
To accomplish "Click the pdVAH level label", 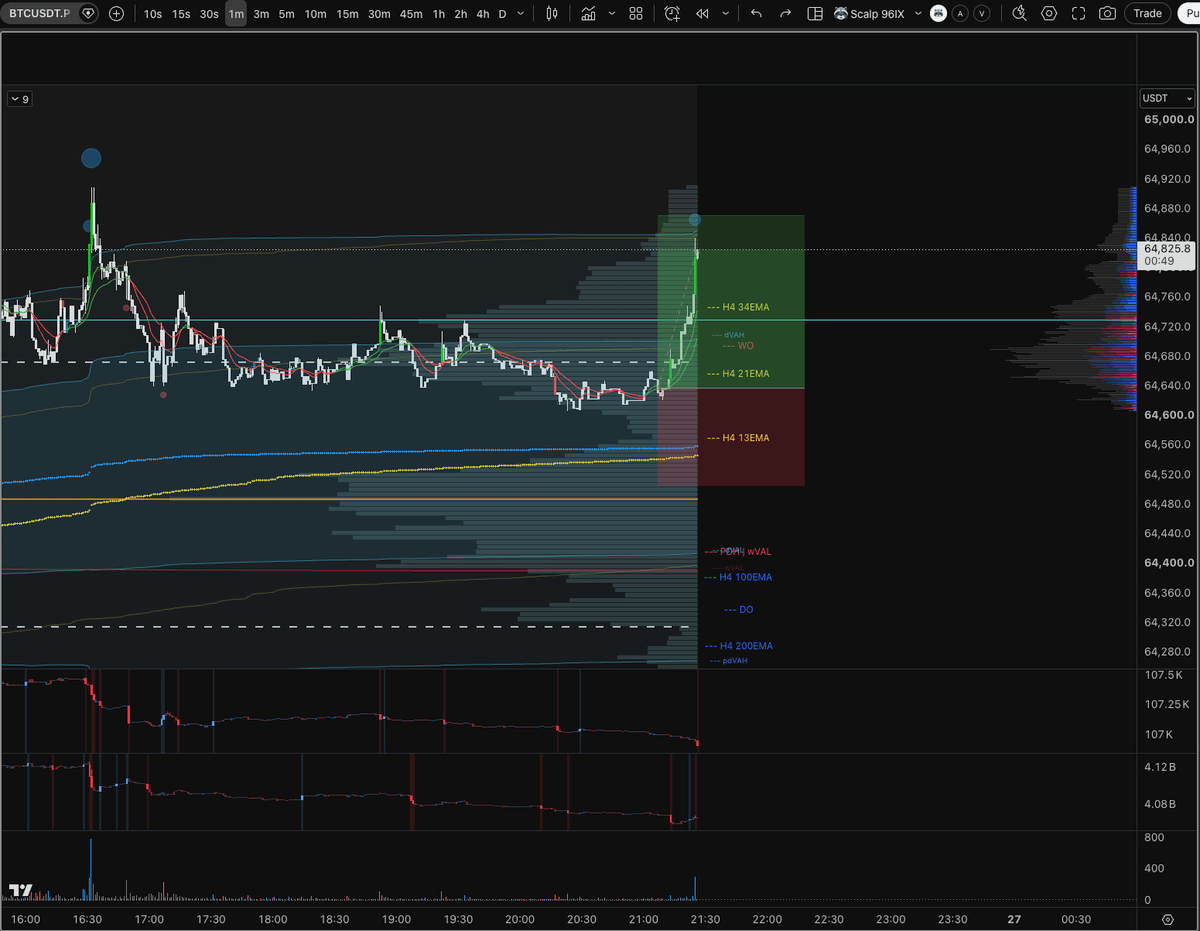I will coord(729,661).
